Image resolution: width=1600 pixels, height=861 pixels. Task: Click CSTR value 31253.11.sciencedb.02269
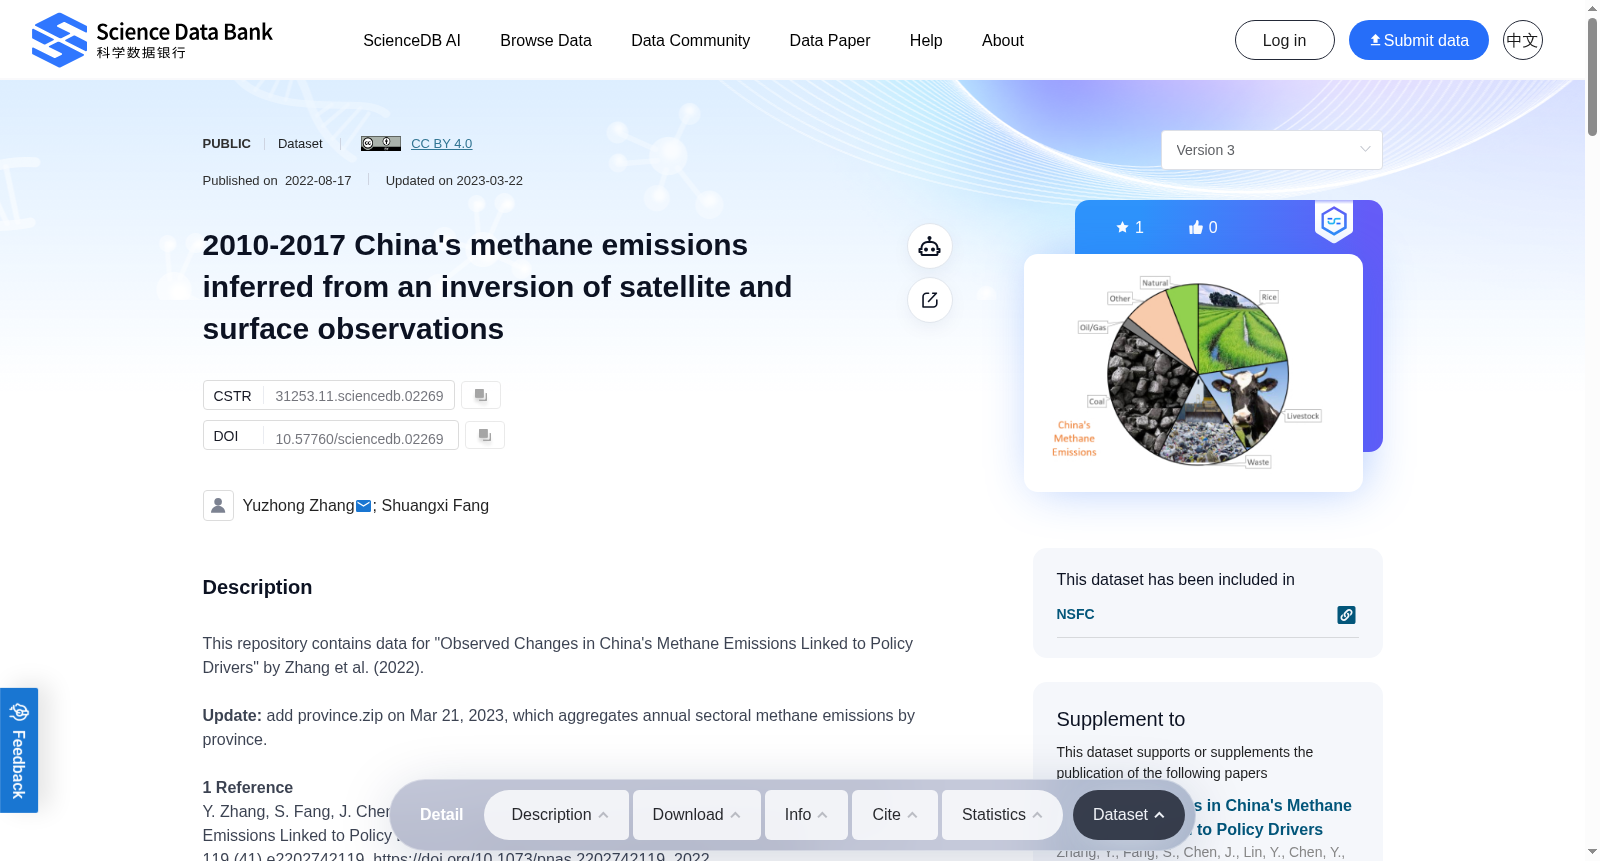tap(359, 396)
